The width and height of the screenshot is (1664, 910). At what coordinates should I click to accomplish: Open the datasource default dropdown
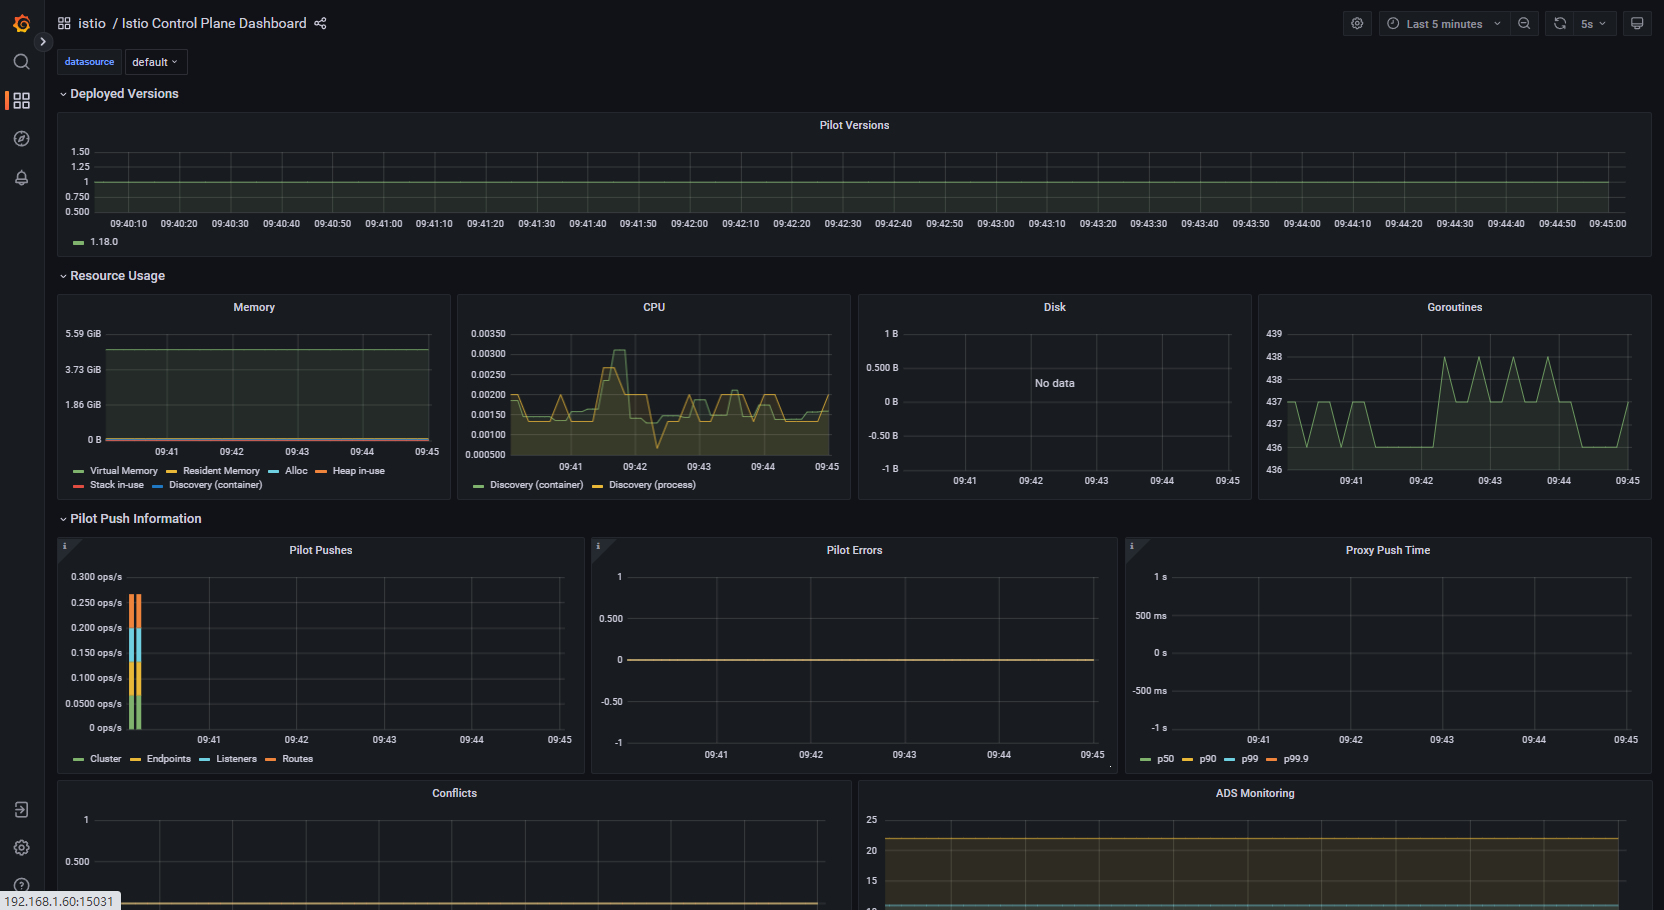click(156, 62)
